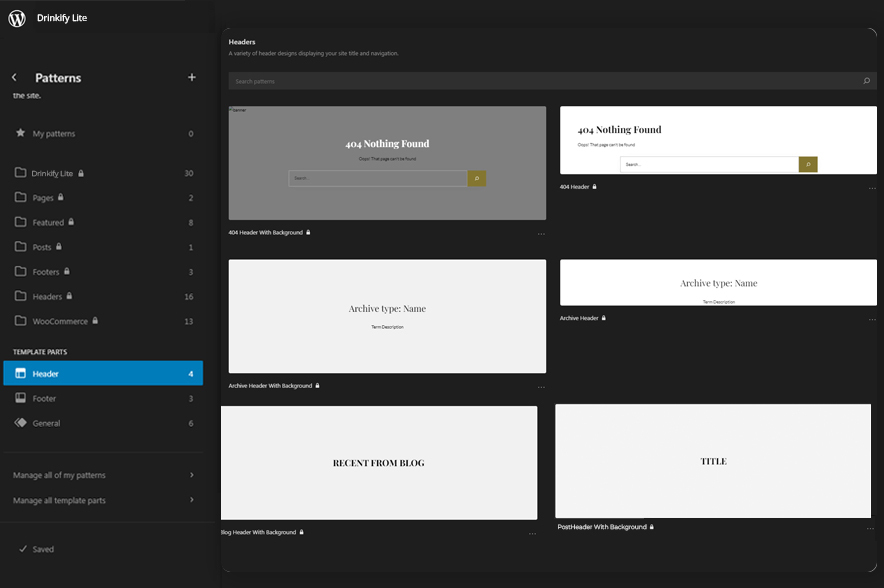Open options menu for the 404 Header pattern
The height and width of the screenshot is (588, 884).
[871, 186]
